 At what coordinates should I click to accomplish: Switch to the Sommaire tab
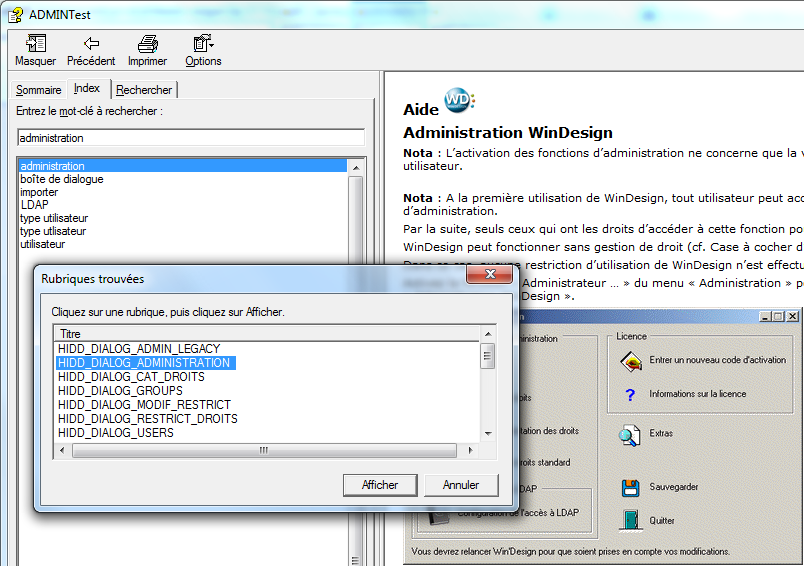tap(38, 90)
